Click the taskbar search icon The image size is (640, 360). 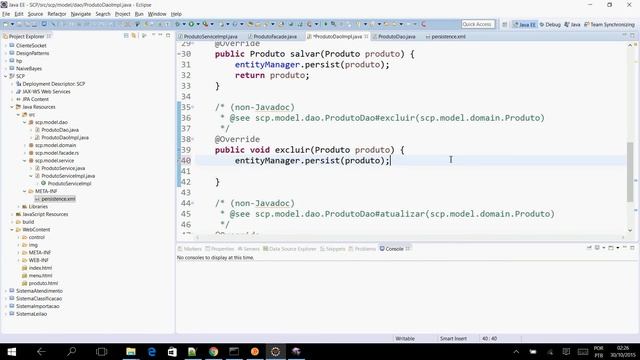(71, 351)
